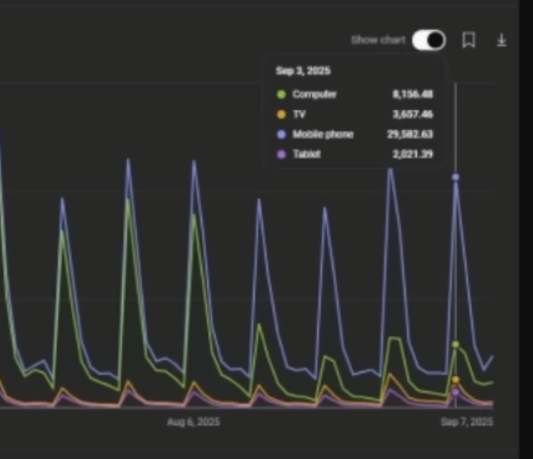Toggle the Show chart switch
This screenshot has height=459, width=533.
pyautogui.click(x=429, y=40)
